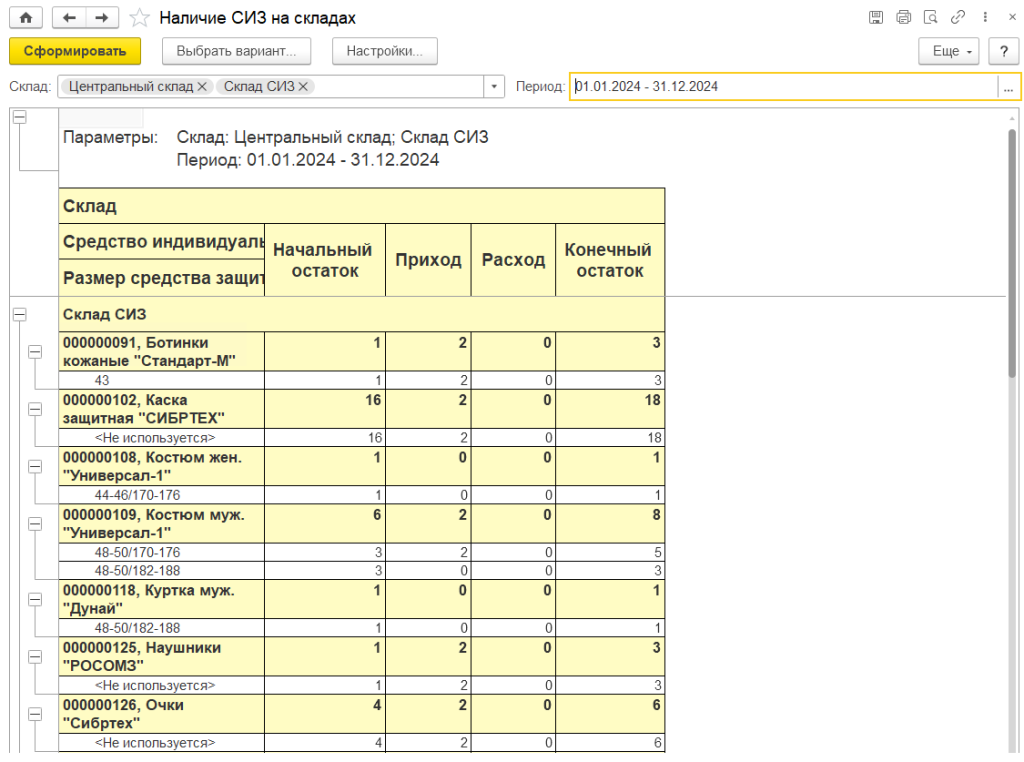Open the Склад dropdown list
1024x762 pixels.
click(x=495, y=87)
